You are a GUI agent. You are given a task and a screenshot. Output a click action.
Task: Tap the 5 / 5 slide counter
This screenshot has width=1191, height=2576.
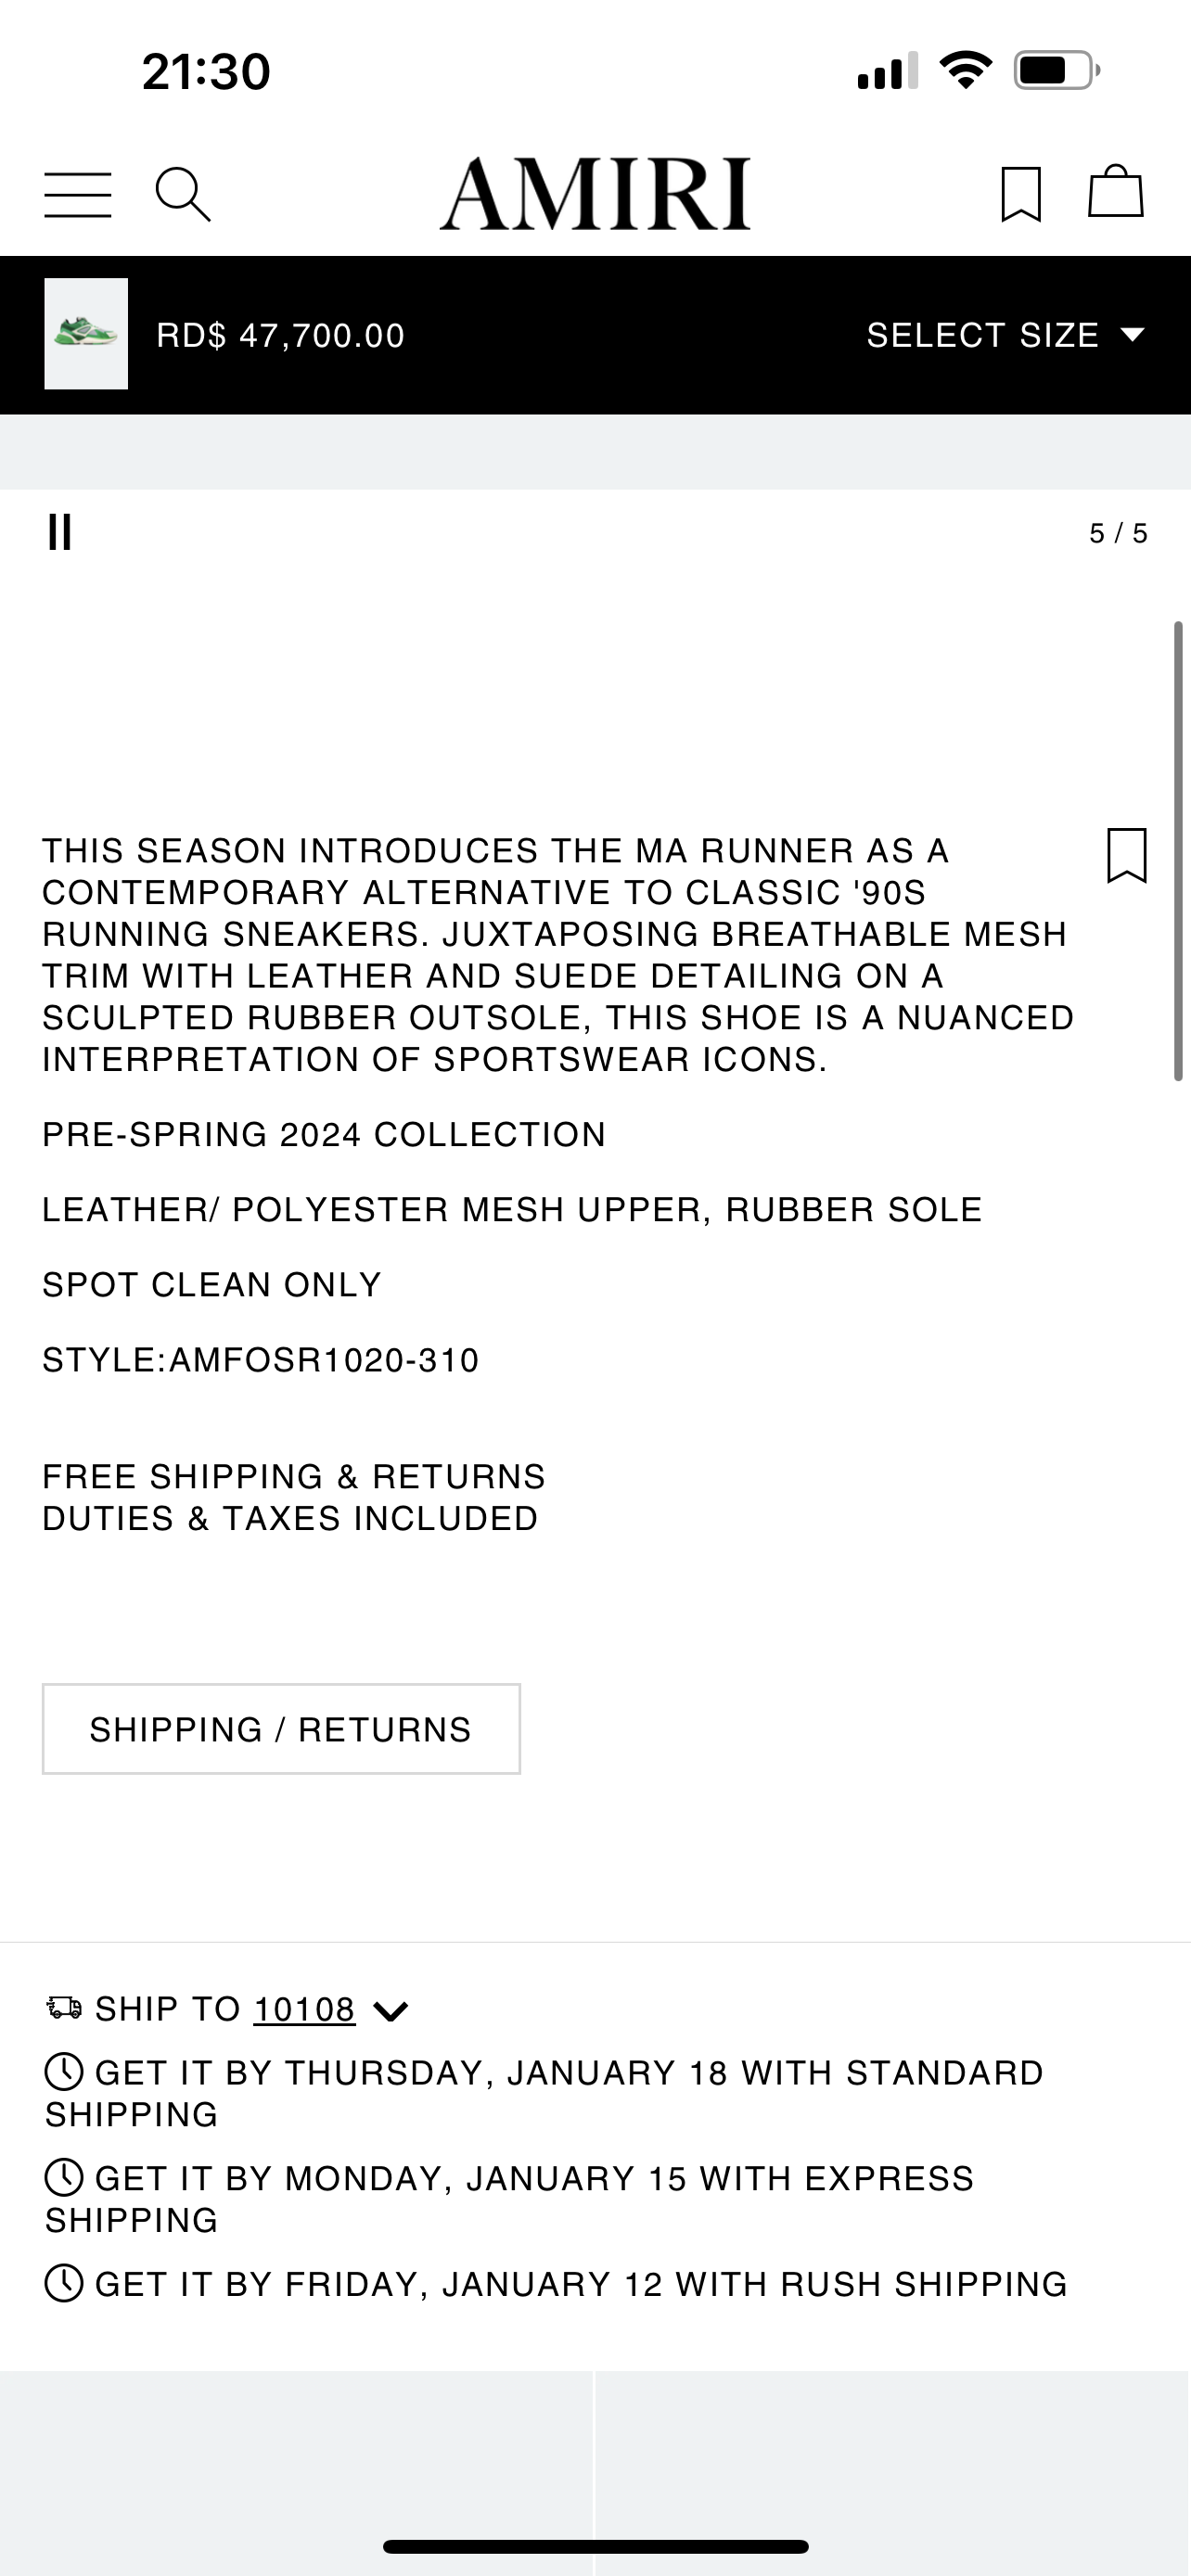(1118, 533)
